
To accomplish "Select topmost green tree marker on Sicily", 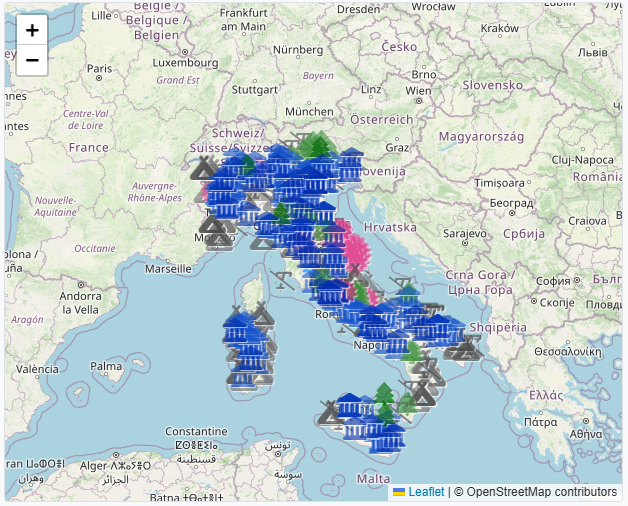I will click(x=384, y=393).
